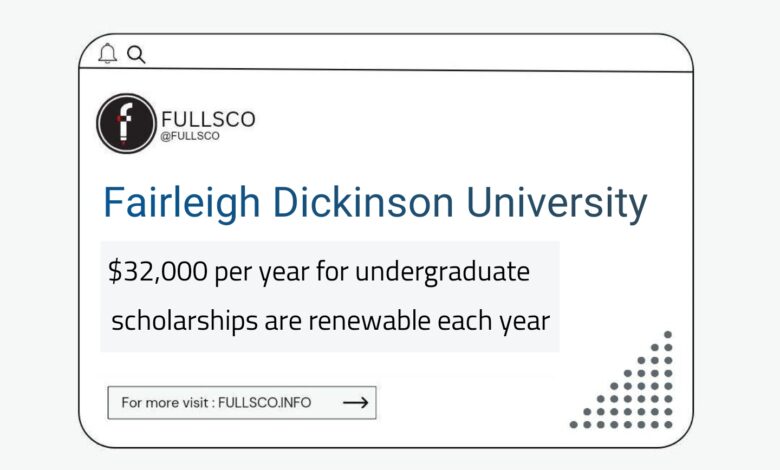Click the FULLSCO round profile logo
Viewport: 780px width, 470px height.
click(126, 123)
